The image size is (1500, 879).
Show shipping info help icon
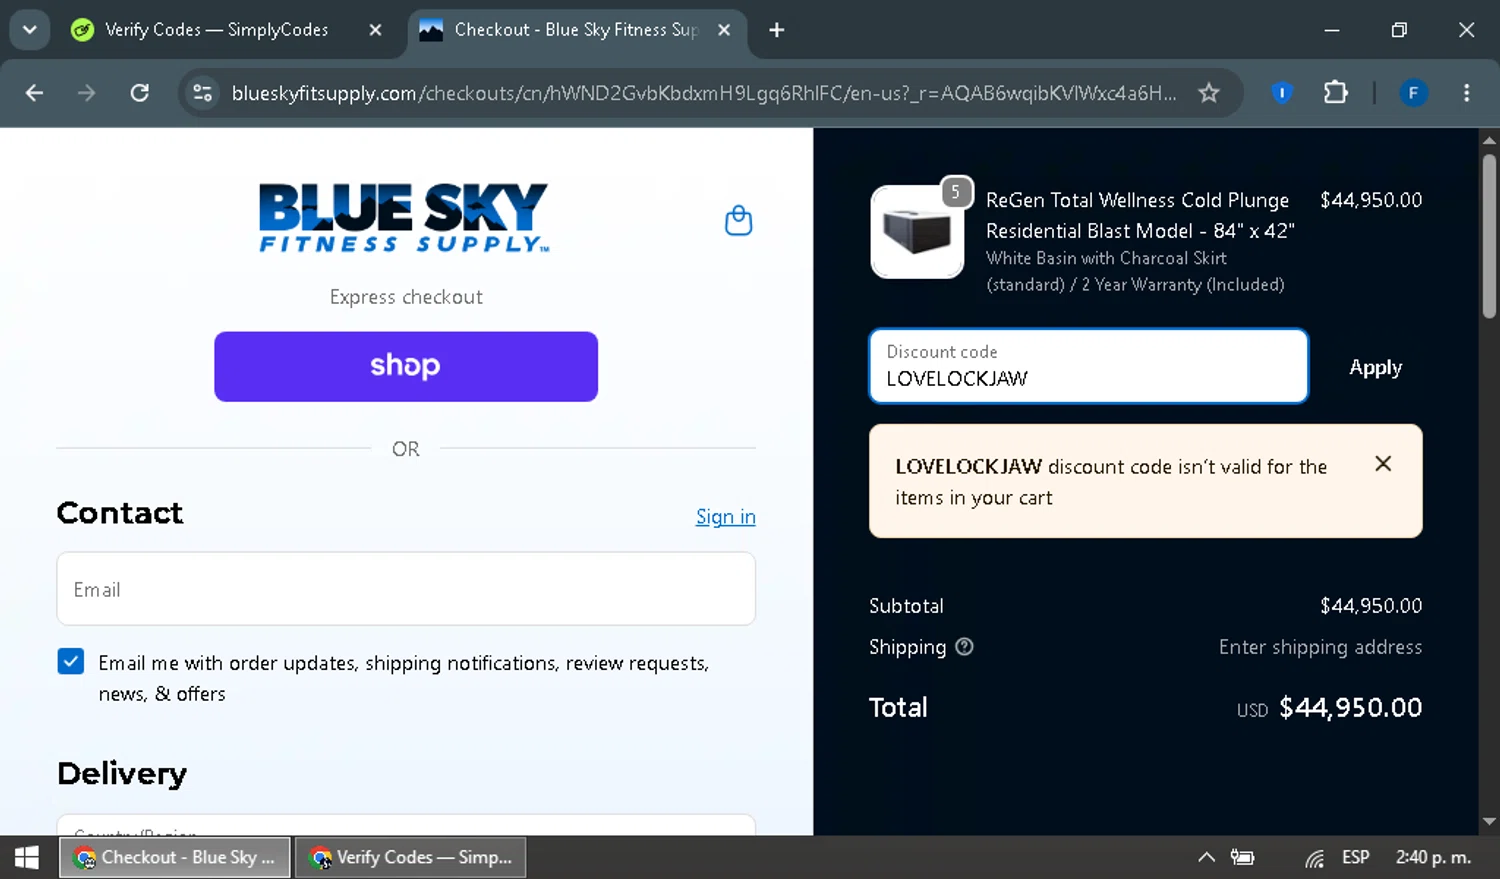964,647
